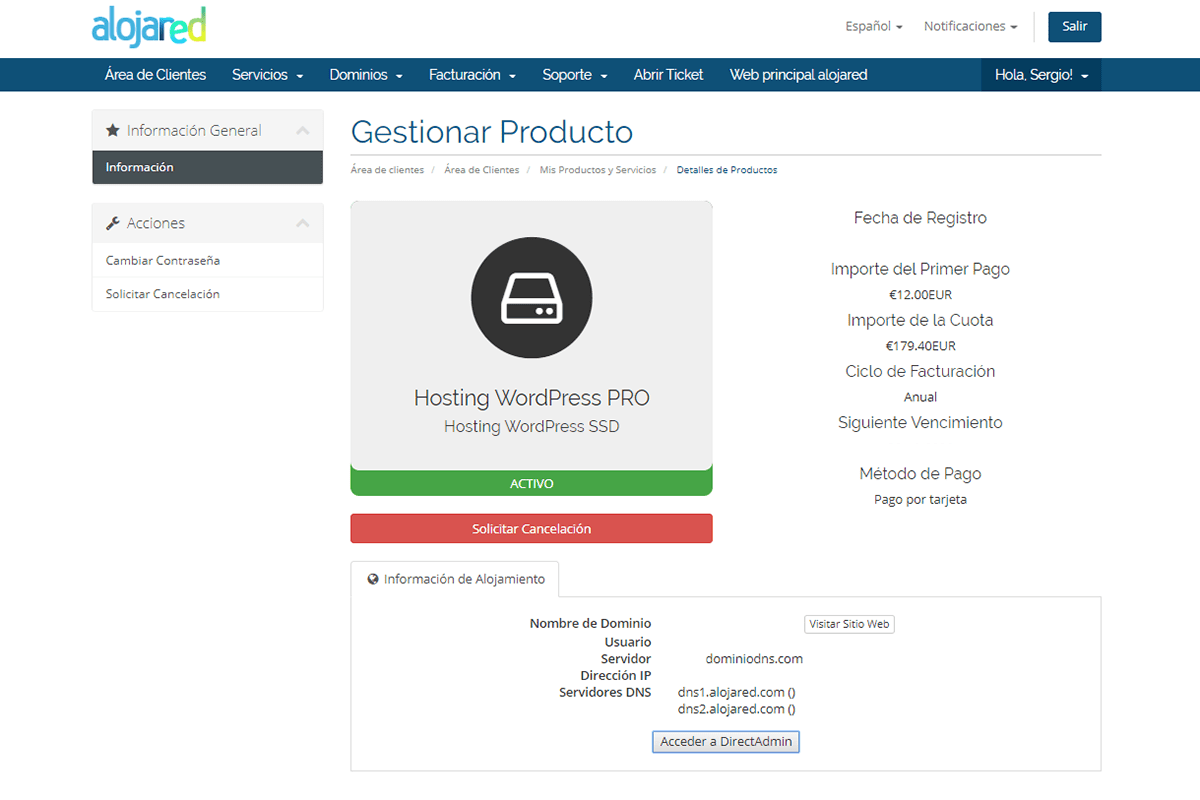The height and width of the screenshot is (800, 1200).
Task: Follow Mis Productos y Servicios breadcrumb
Action: [x=597, y=170]
